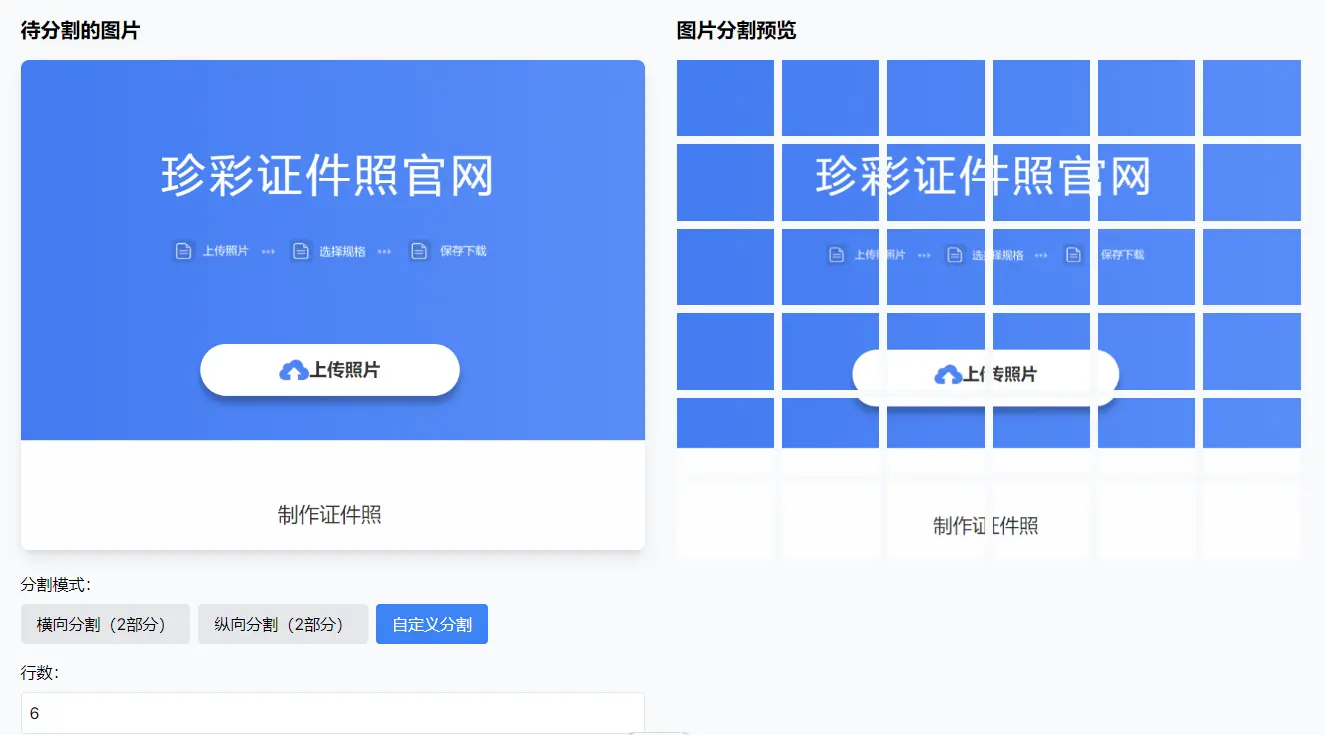
Task: Select 纵向分割（2部分）split mode
Action: pyautogui.click(x=283, y=623)
